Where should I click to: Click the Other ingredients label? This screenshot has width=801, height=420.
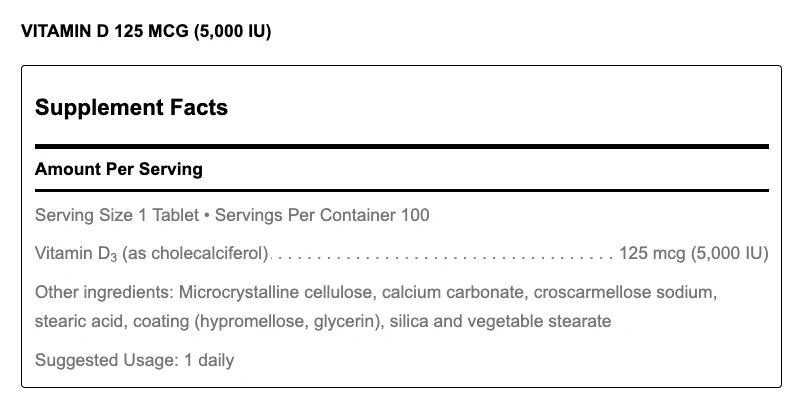click(105, 292)
